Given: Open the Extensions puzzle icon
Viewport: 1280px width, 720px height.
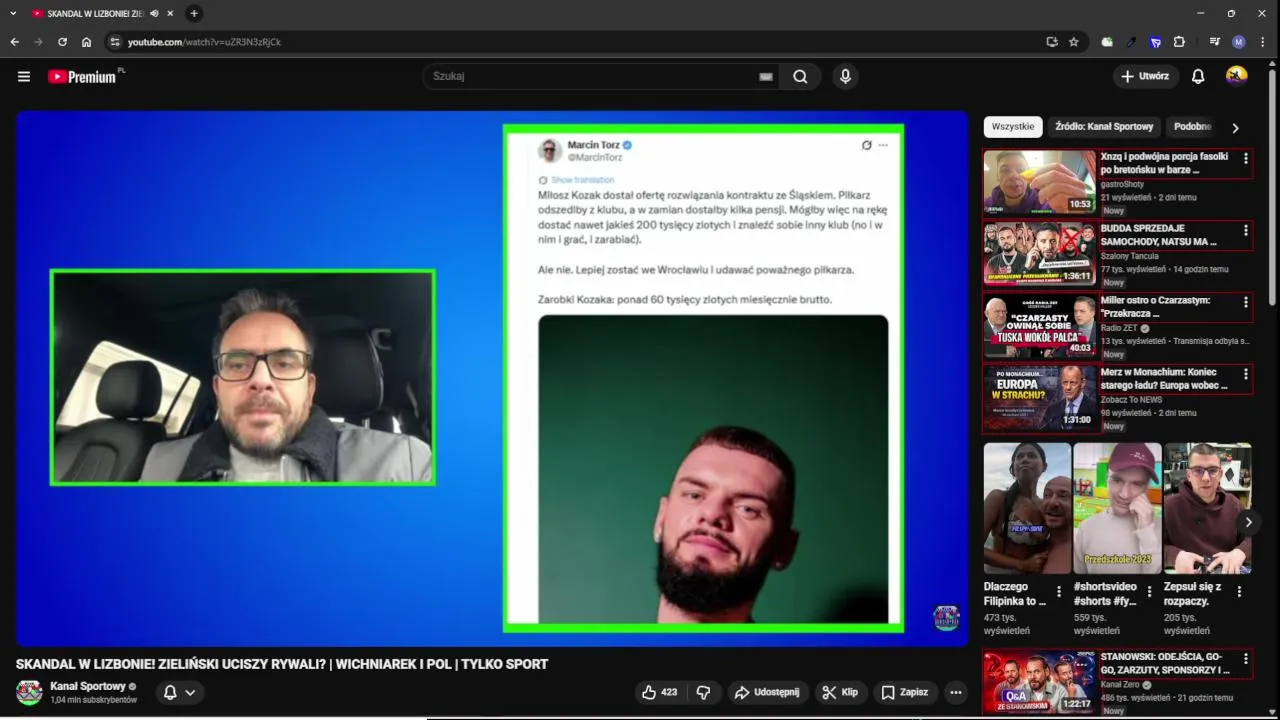Looking at the screenshot, I should [1179, 42].
